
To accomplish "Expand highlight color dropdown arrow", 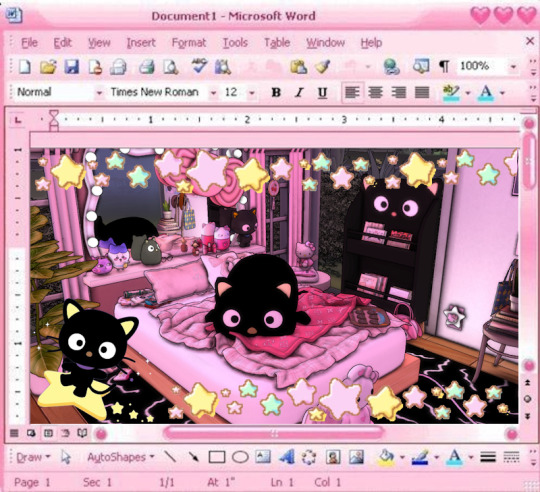I will pos(468,93).
